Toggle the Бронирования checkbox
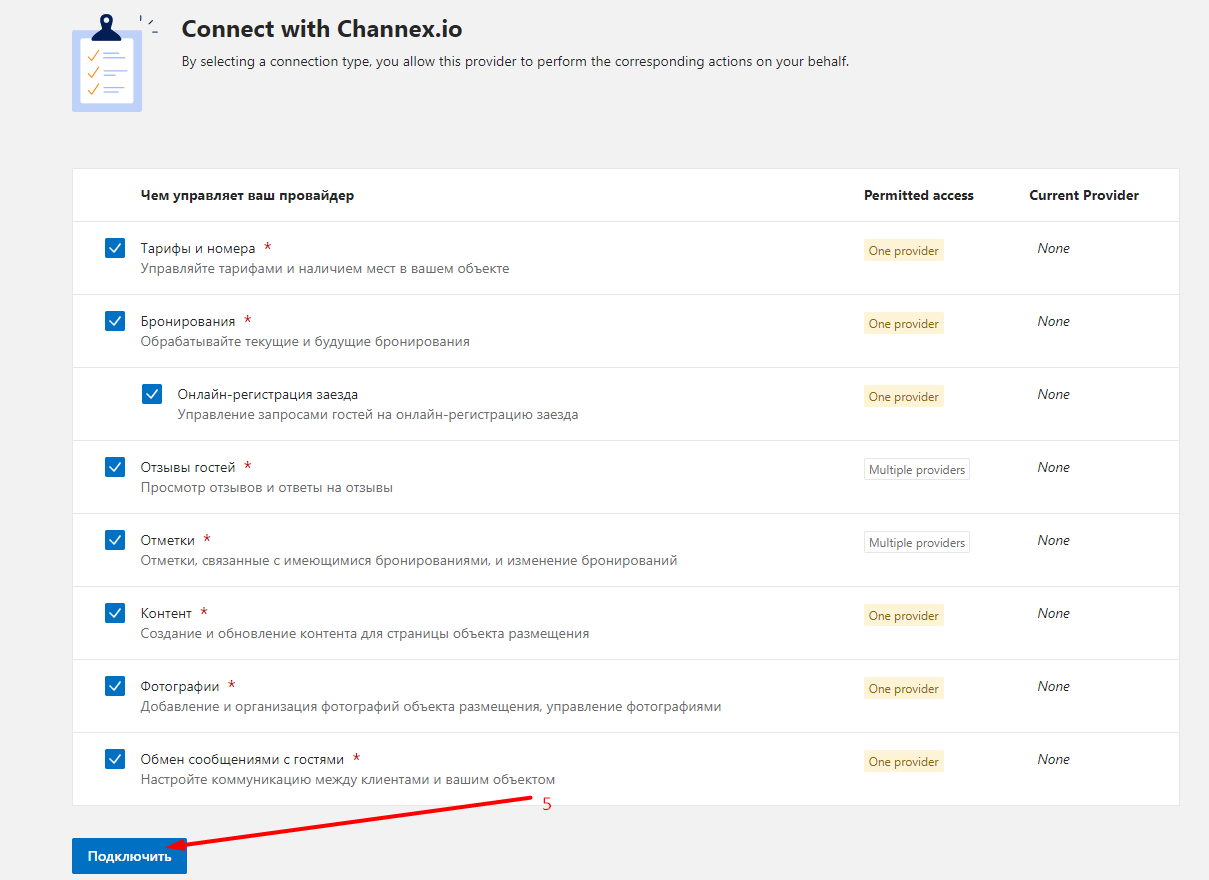 [x=115, y=321]
